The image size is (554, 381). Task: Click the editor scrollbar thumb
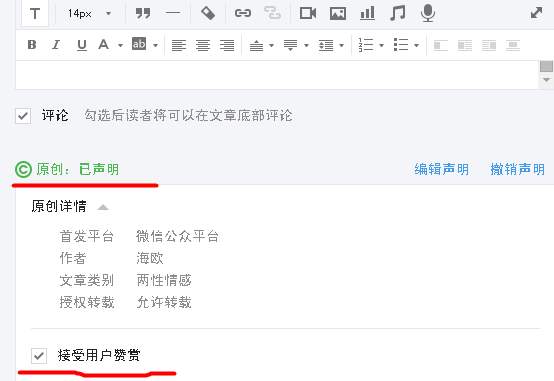click(x=546, y=66)
